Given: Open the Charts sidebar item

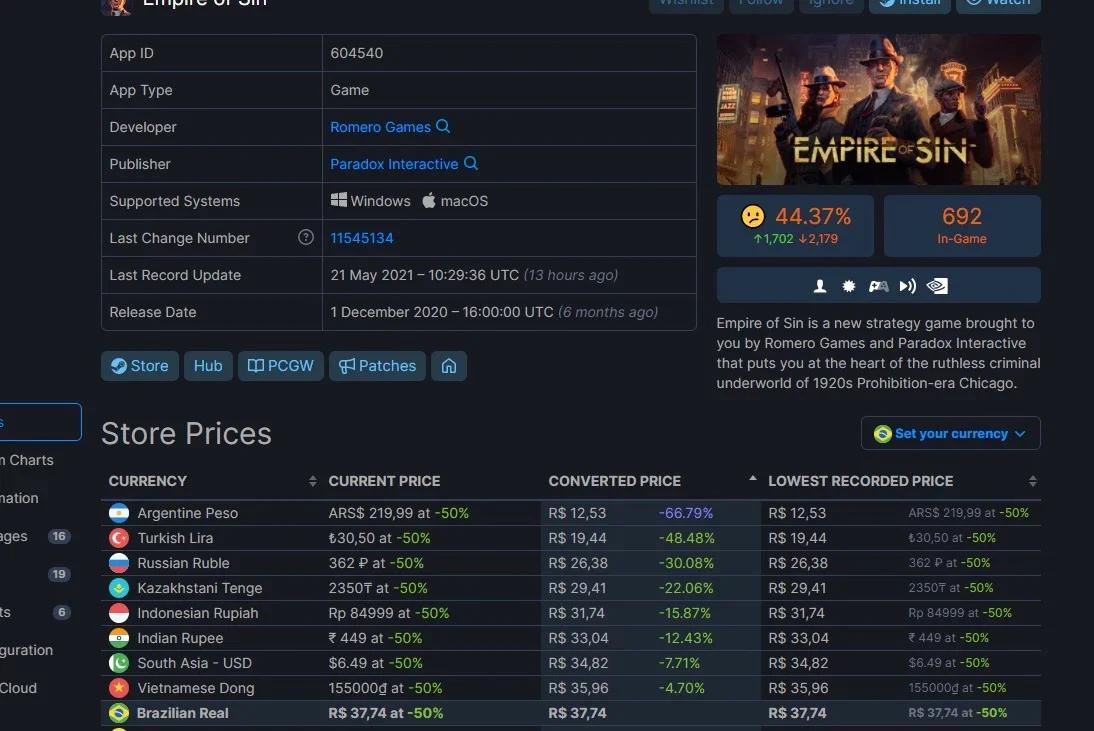Looking at the screenshot, I should point(28,460).
